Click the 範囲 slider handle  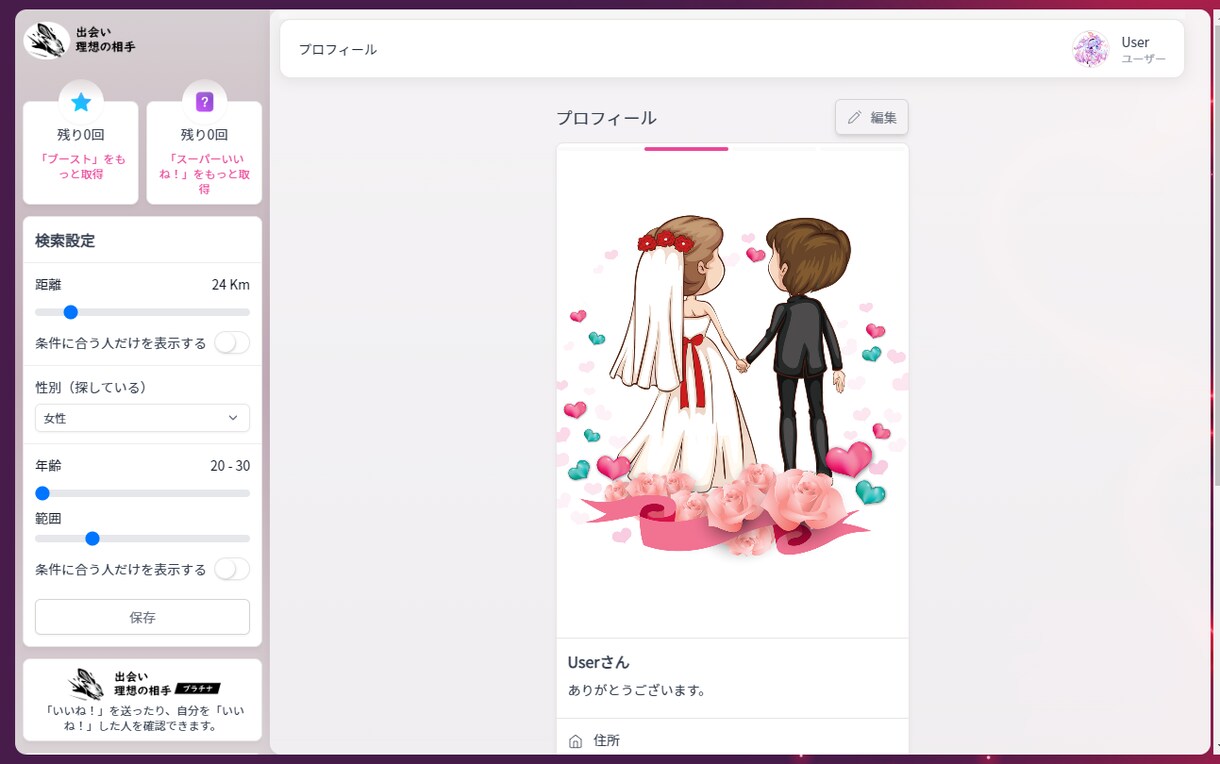(92, 538)
